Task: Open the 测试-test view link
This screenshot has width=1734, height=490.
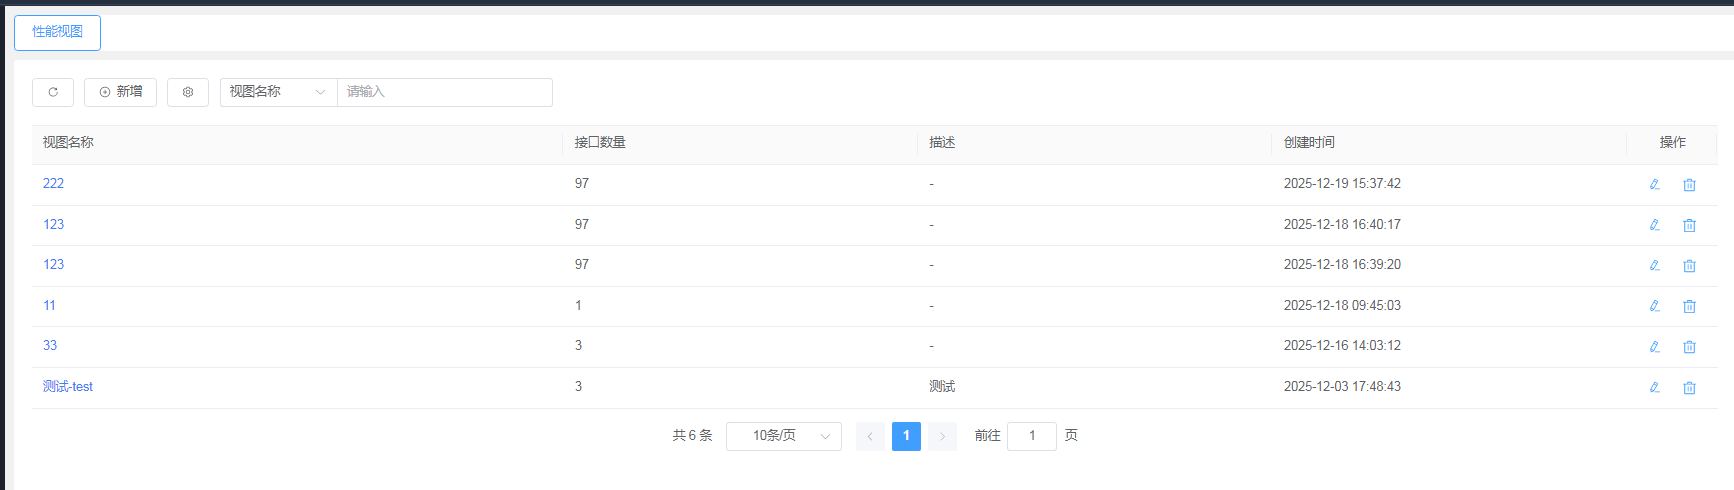Action: click(x=68, y=386)
